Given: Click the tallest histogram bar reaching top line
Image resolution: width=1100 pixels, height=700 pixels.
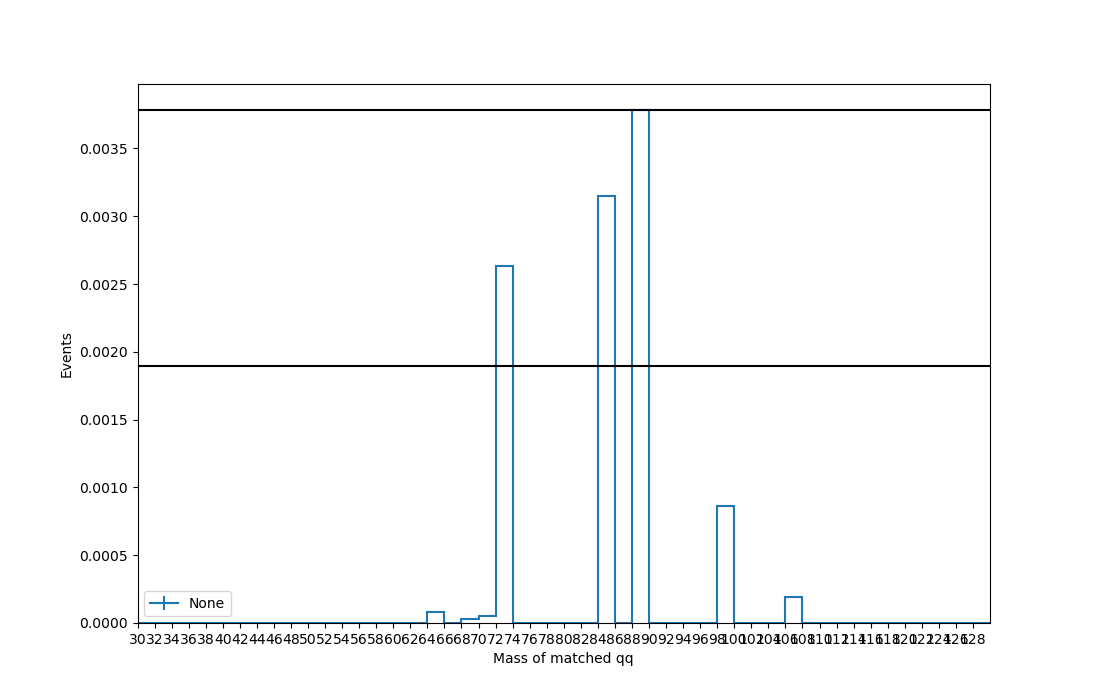Looking at the screenshot, I should pyautogui.click(x=640, y=366).
